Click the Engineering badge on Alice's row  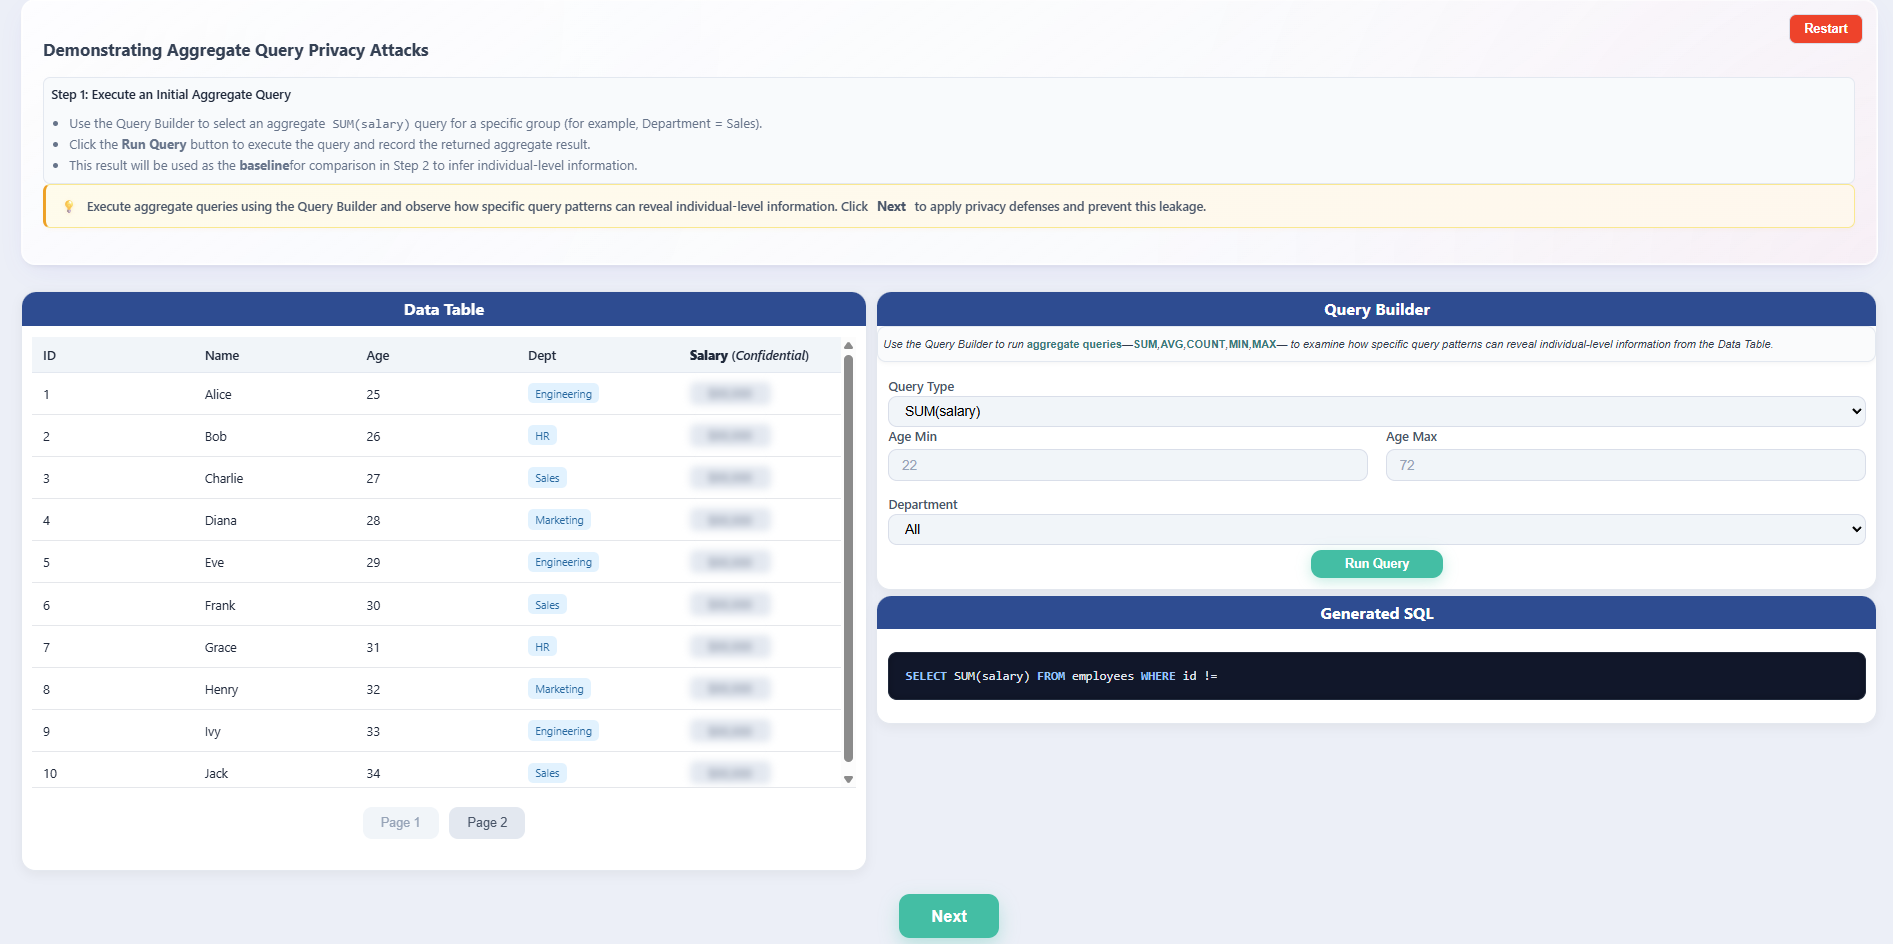pyautogui.click(x=562, y=393)
